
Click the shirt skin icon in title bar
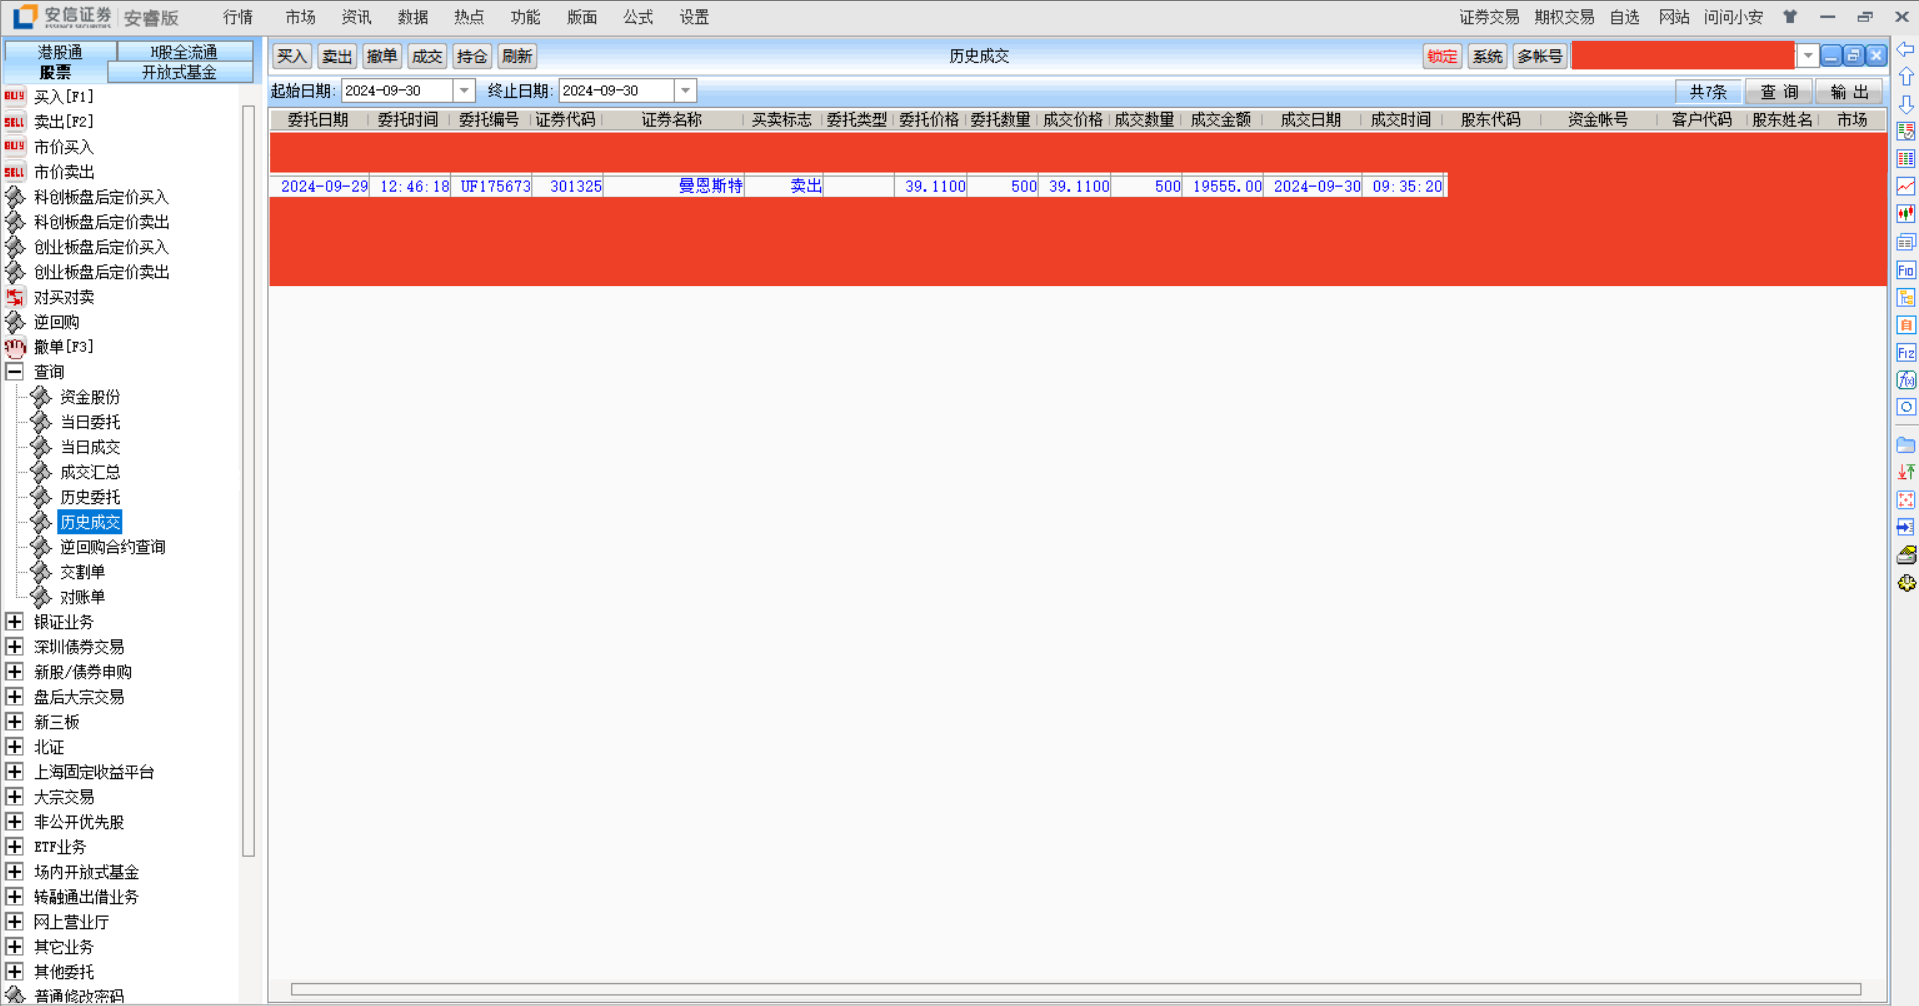1790,17
